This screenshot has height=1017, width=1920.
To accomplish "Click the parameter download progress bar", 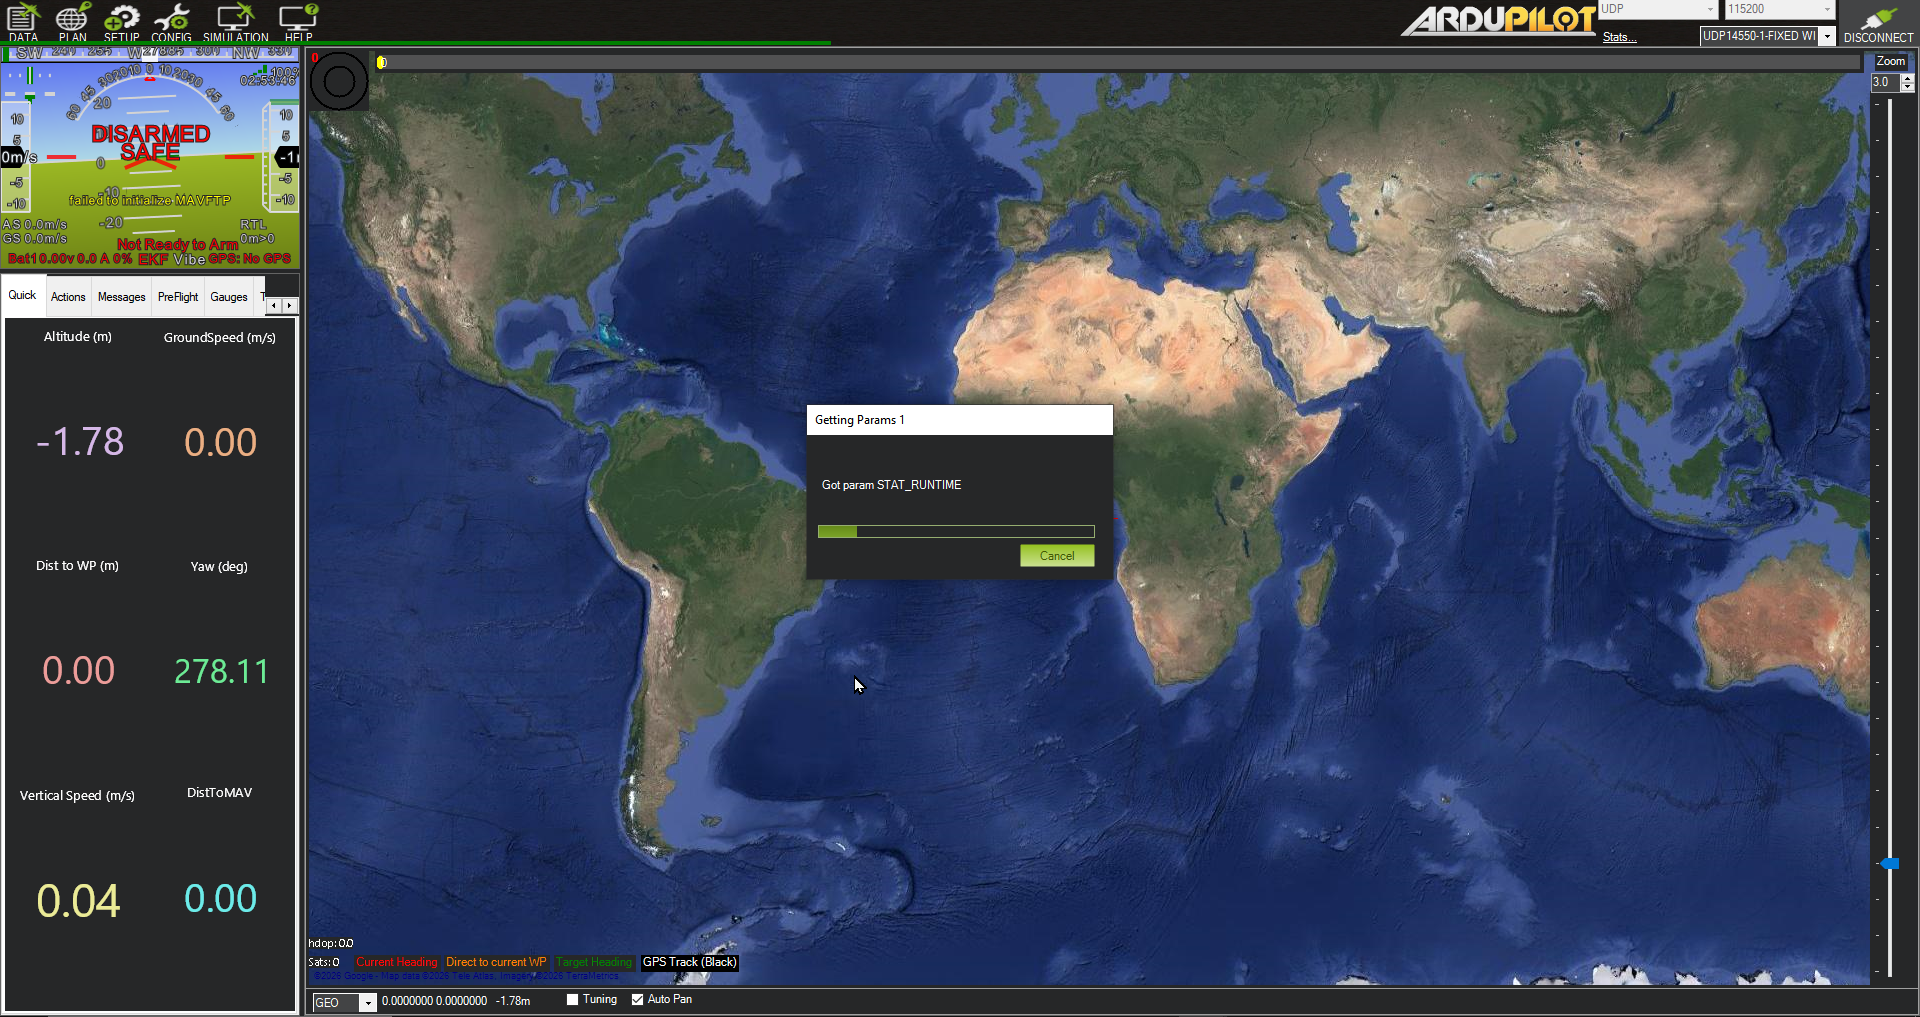I will tap(956, 532).
